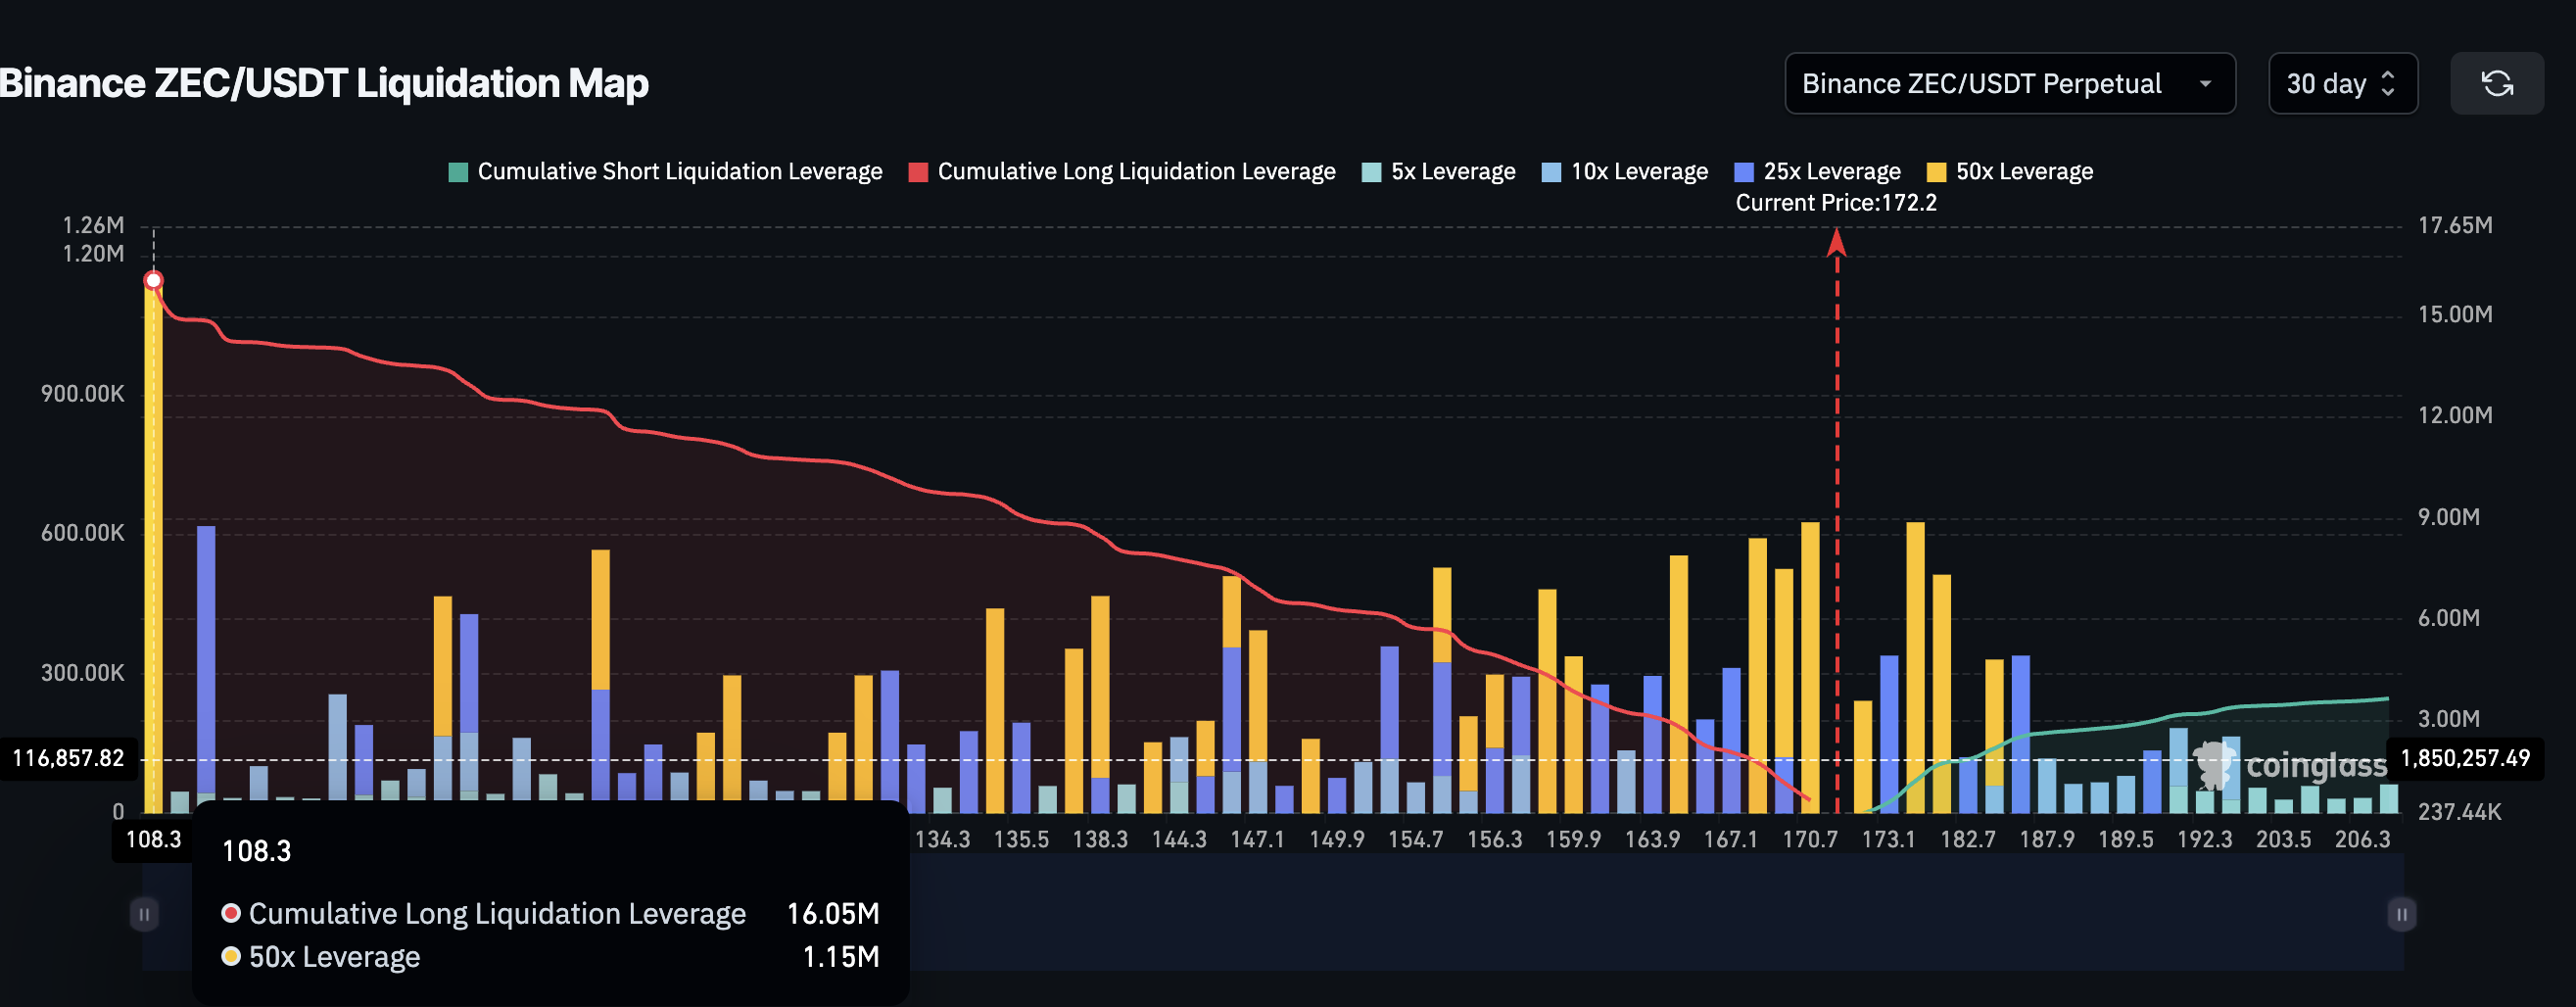Click the tallest yellow bar at price 108.3
Viewport: 2576px width, 1007px height.
tap(152, 550)
